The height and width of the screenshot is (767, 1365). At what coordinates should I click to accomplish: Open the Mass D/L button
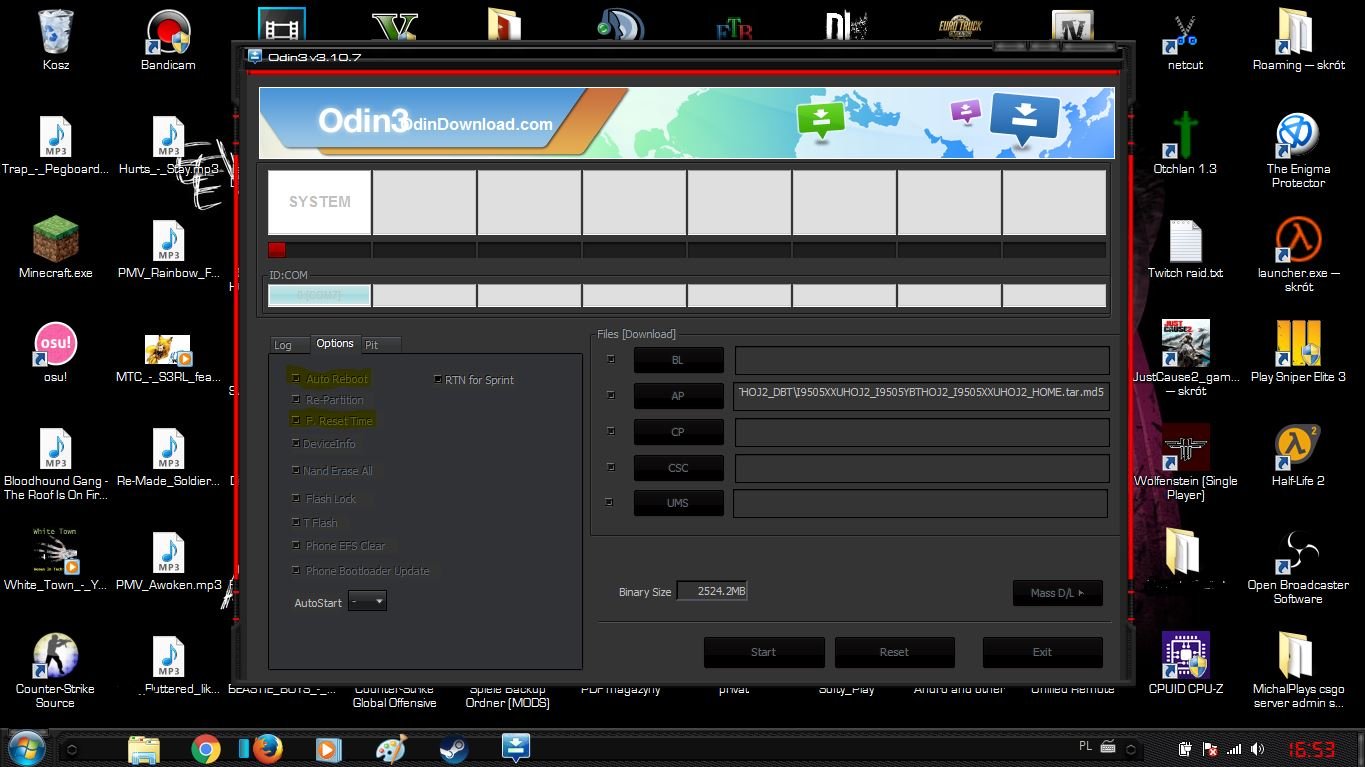(1057, 593)
